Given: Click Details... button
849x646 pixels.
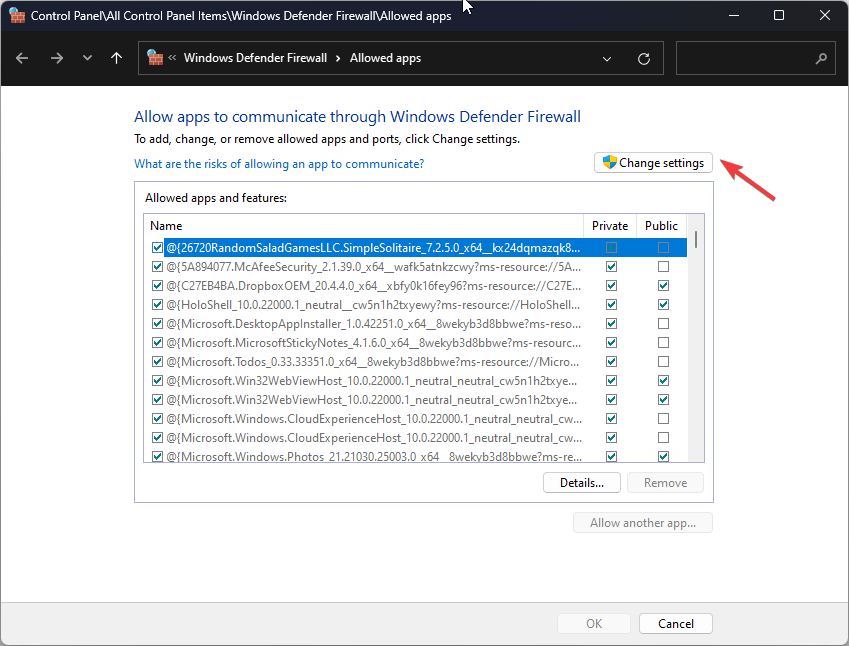Looking at the screenshot, I should (x=582, y=482).
